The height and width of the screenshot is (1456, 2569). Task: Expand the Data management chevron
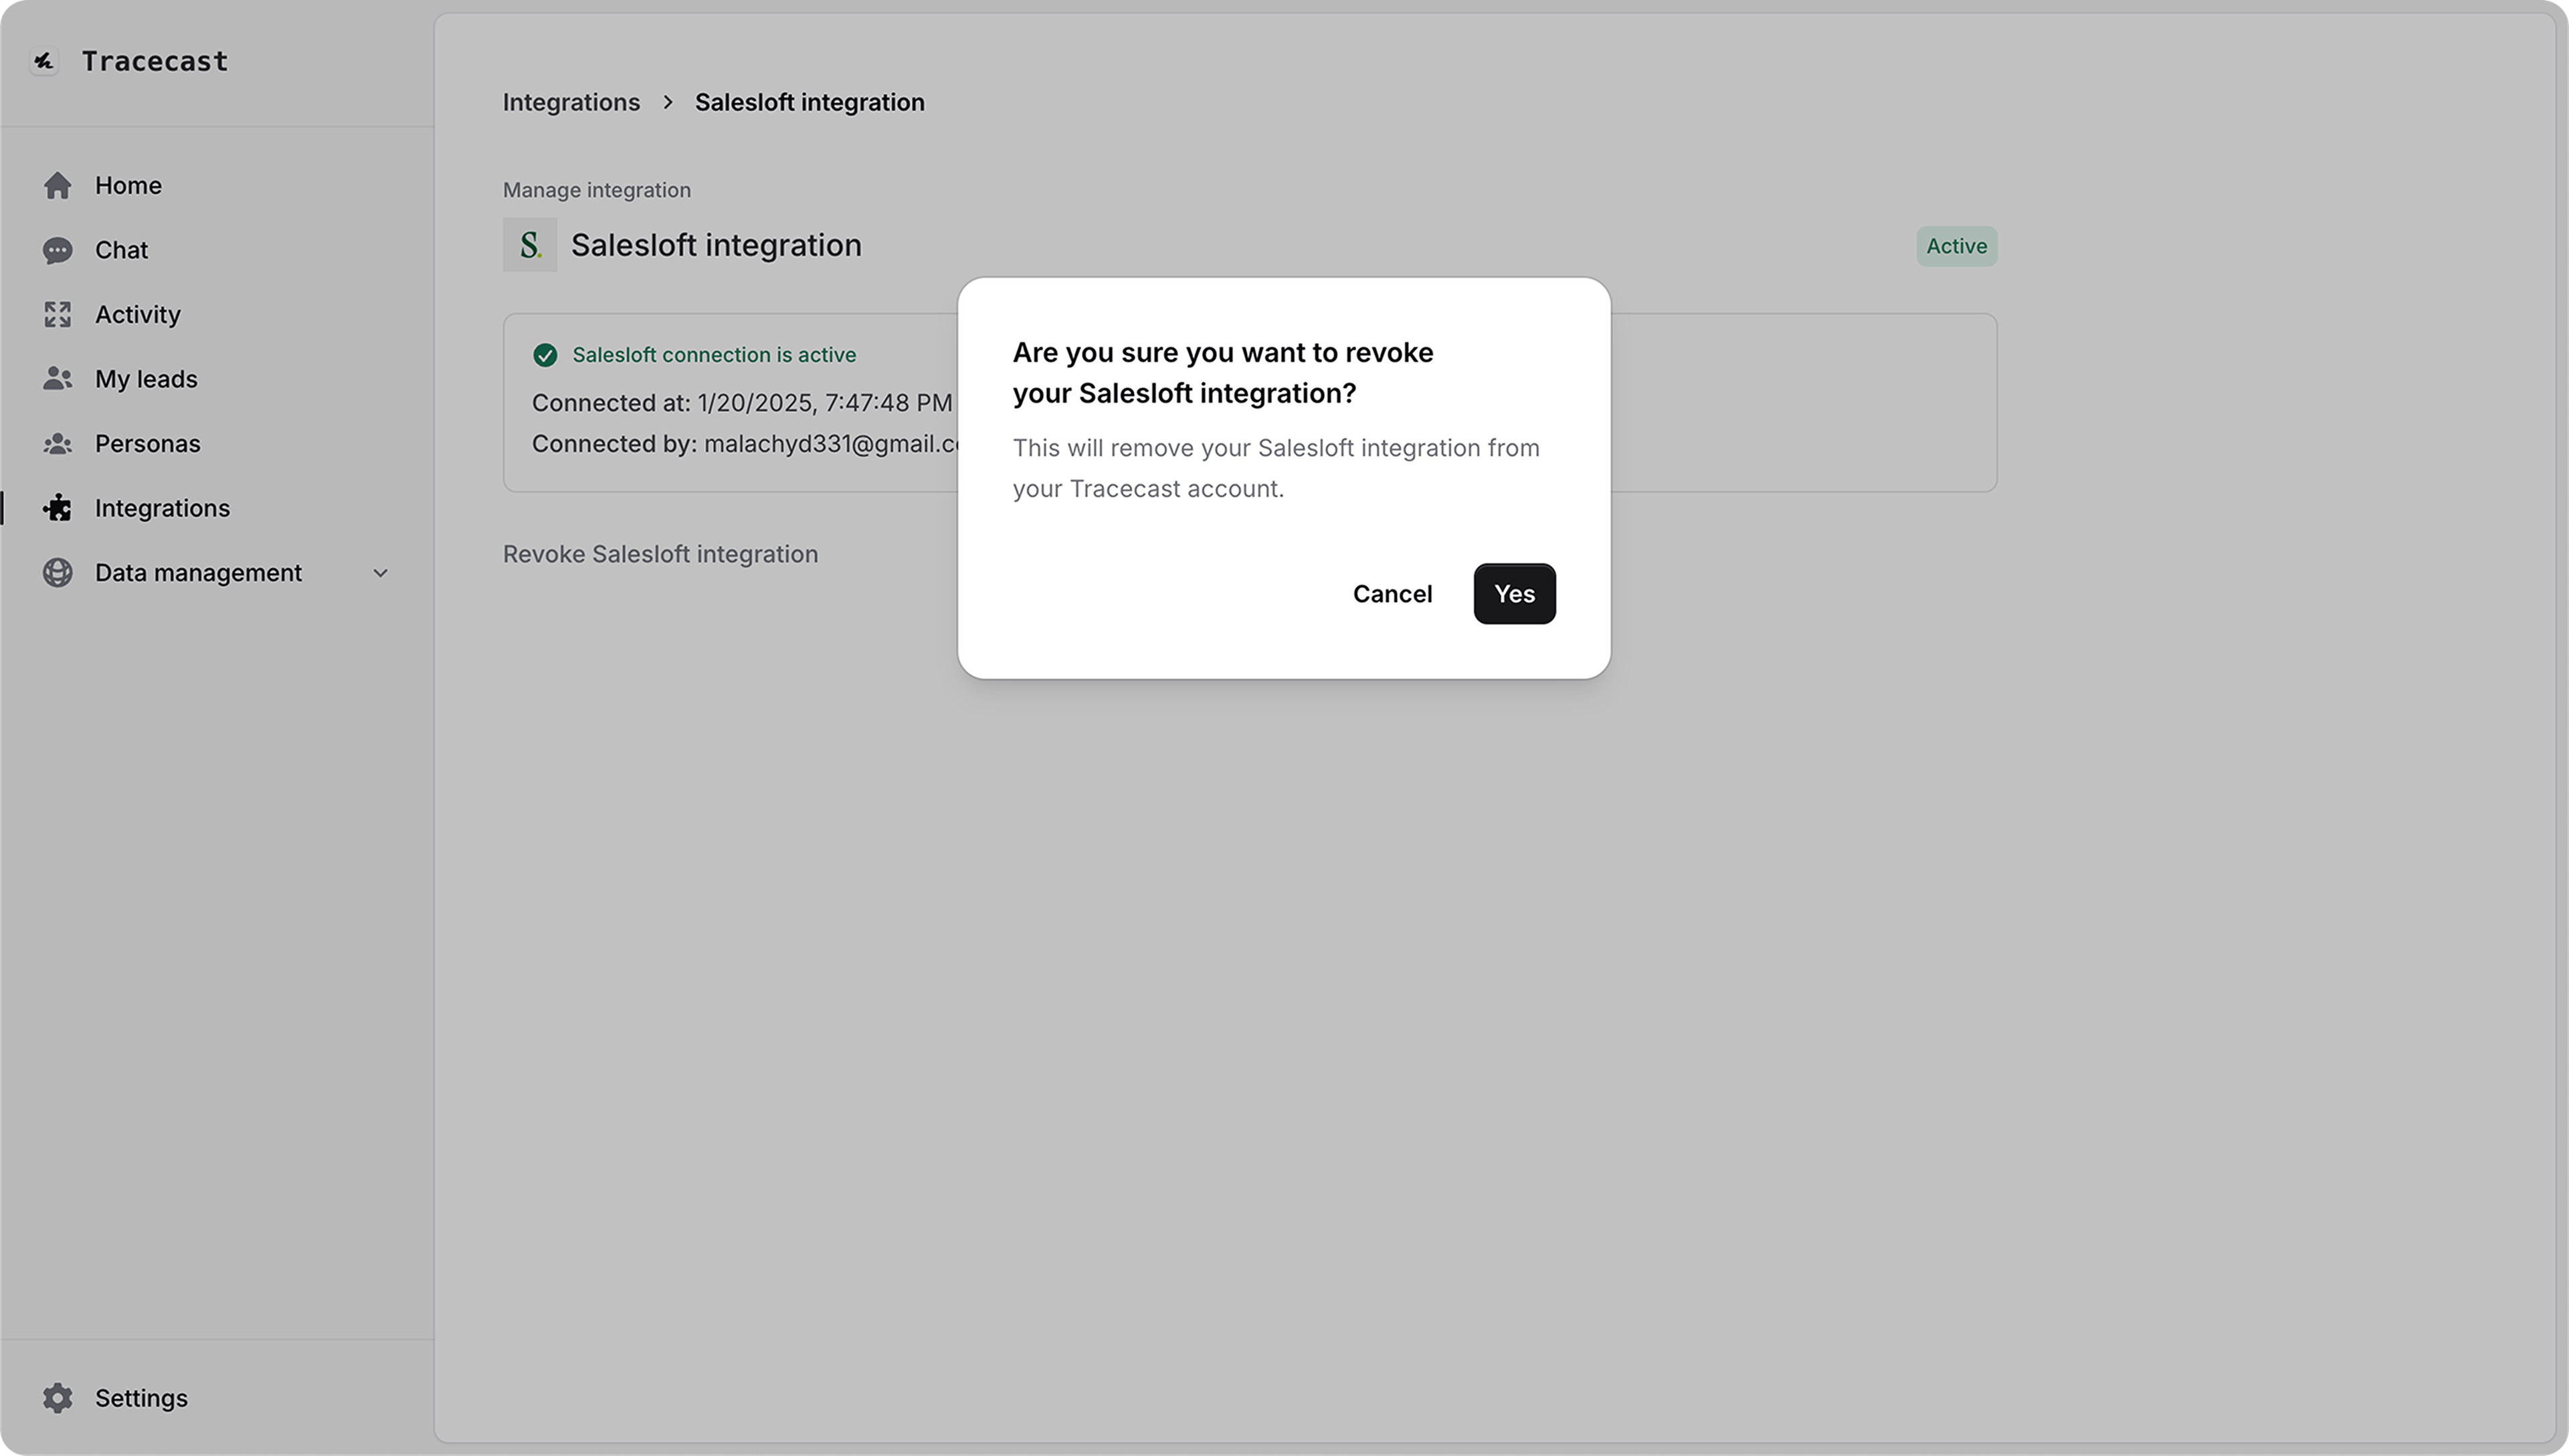[x=380, y=573]
